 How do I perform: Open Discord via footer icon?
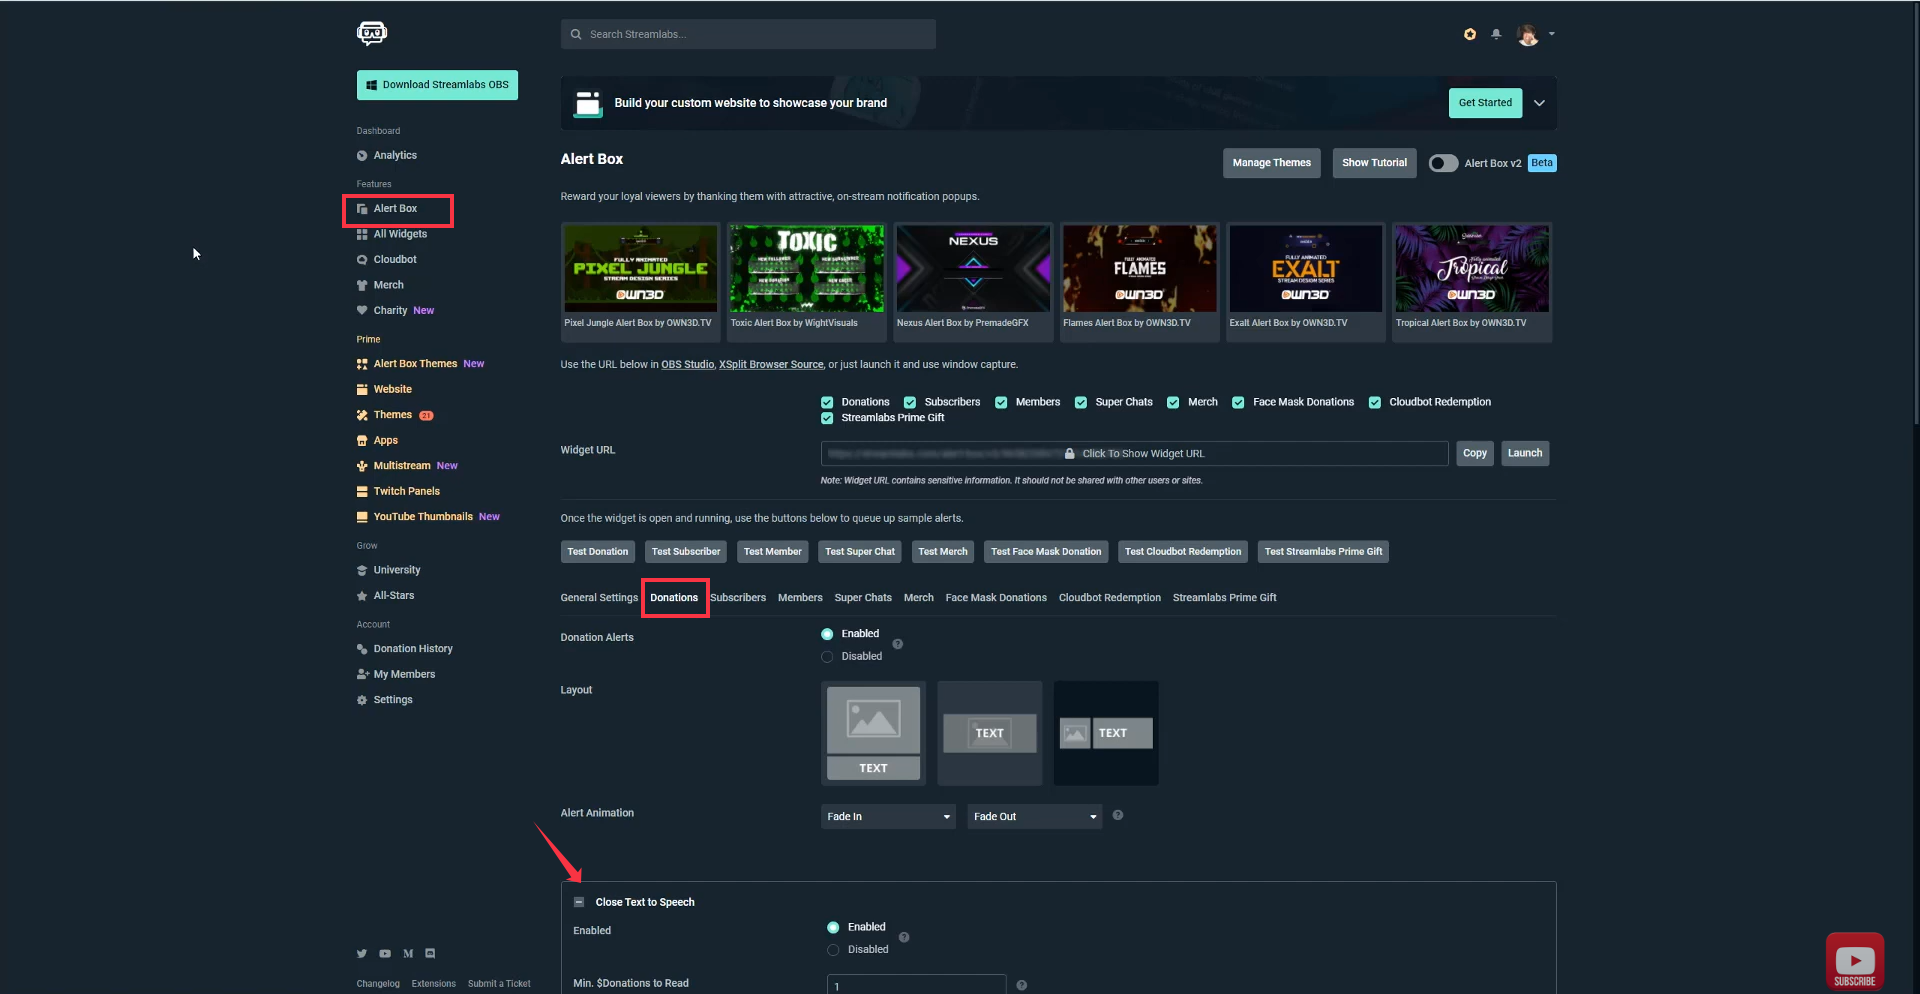tap(430, 953)
